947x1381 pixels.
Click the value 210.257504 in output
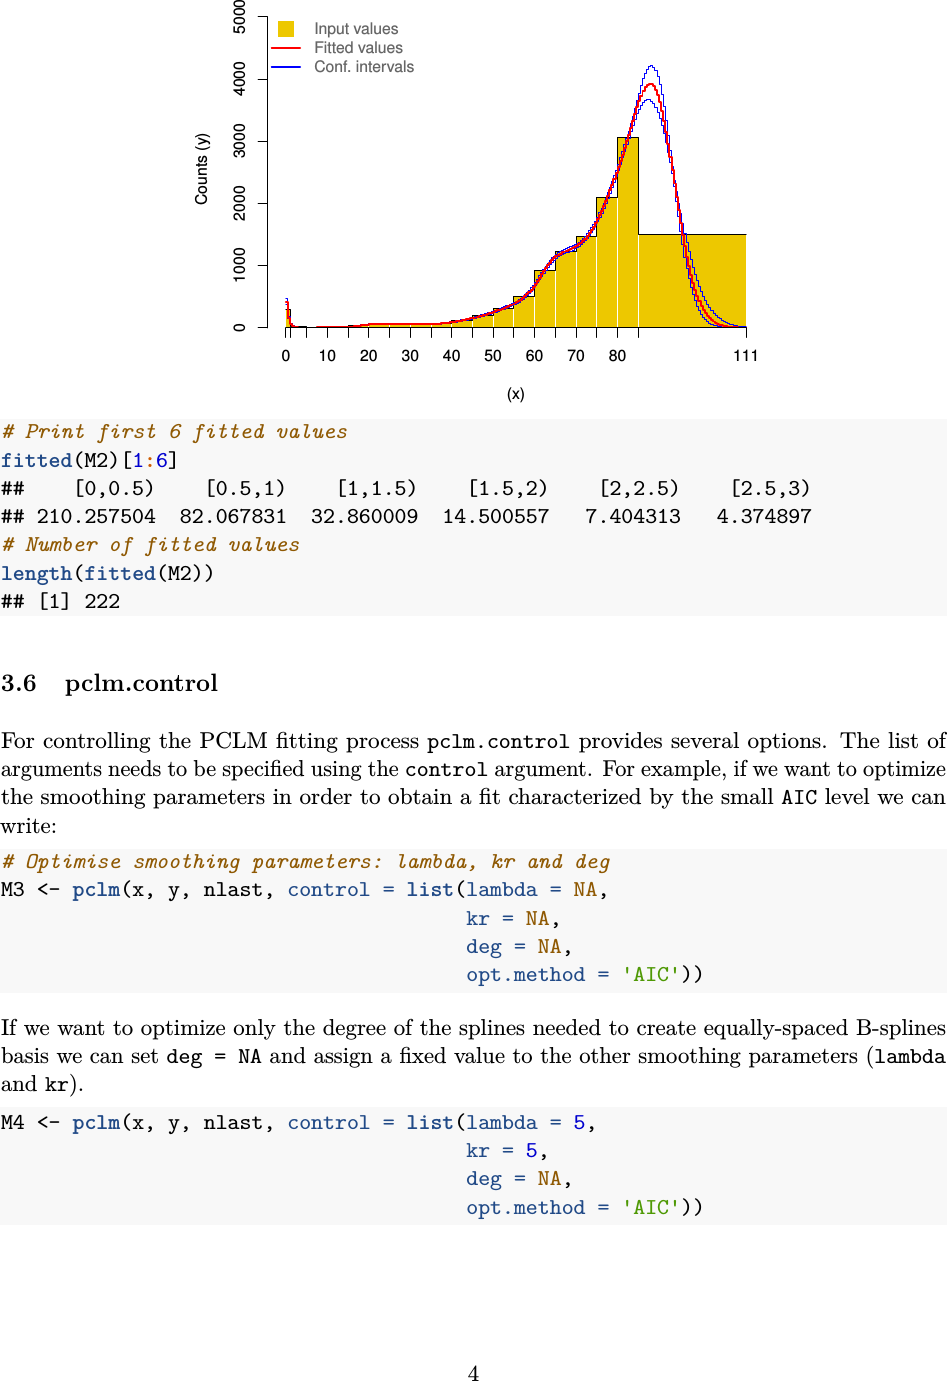pyautogui.click(x=96, y=517)
